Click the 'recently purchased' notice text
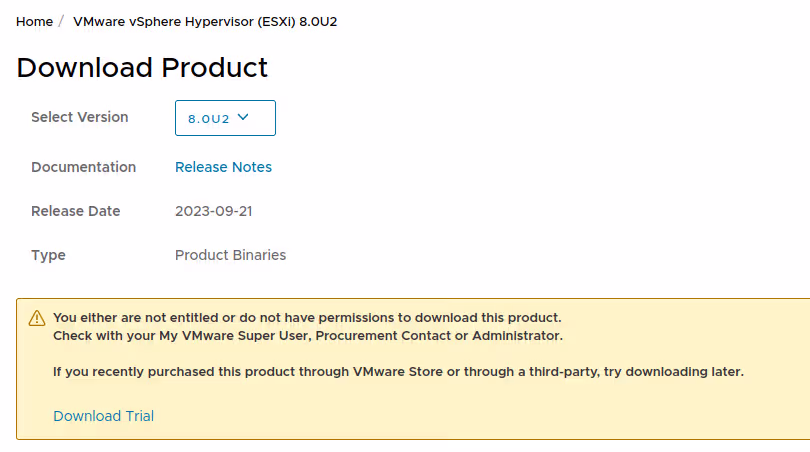 click(398, 372)
